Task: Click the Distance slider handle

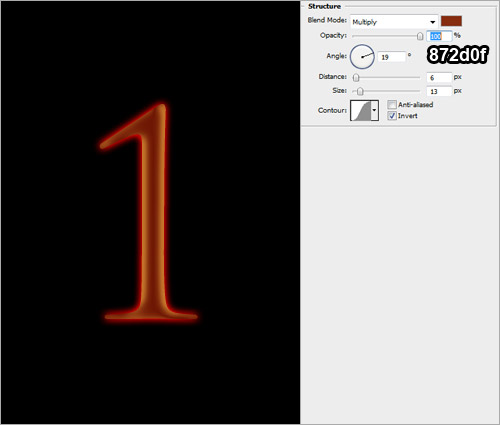Action: point(356,78)
